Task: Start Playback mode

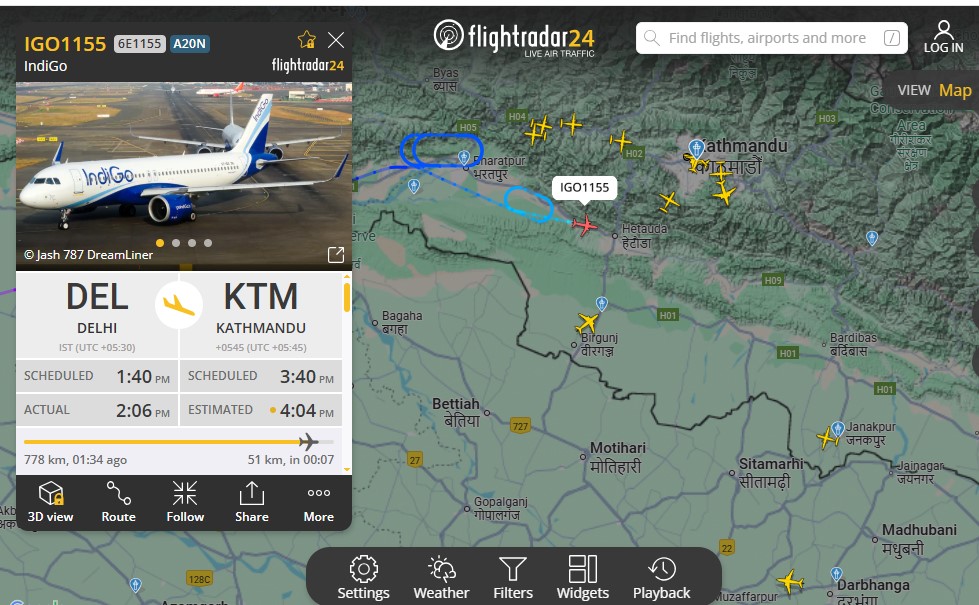Action: (661, 577)
